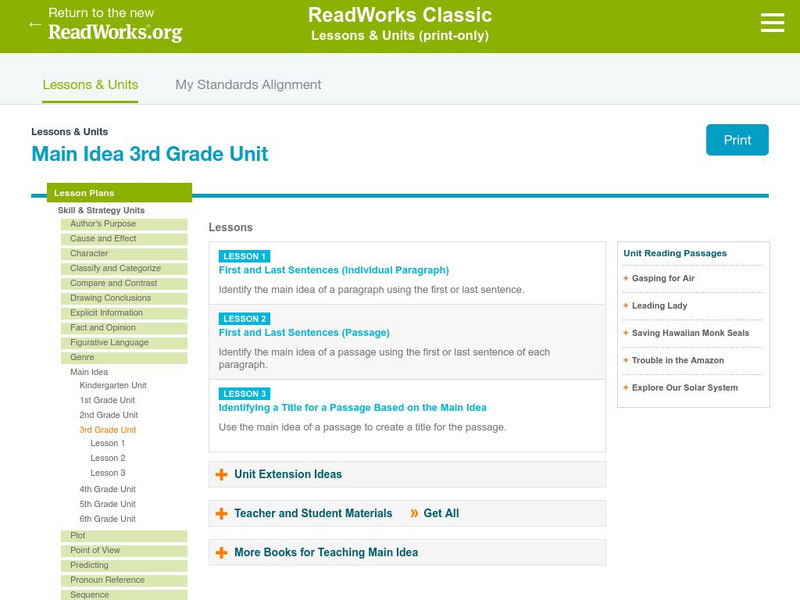800x600 pixels.
Task: Select Genre in sidebar
Action: [x=124, y=357]
